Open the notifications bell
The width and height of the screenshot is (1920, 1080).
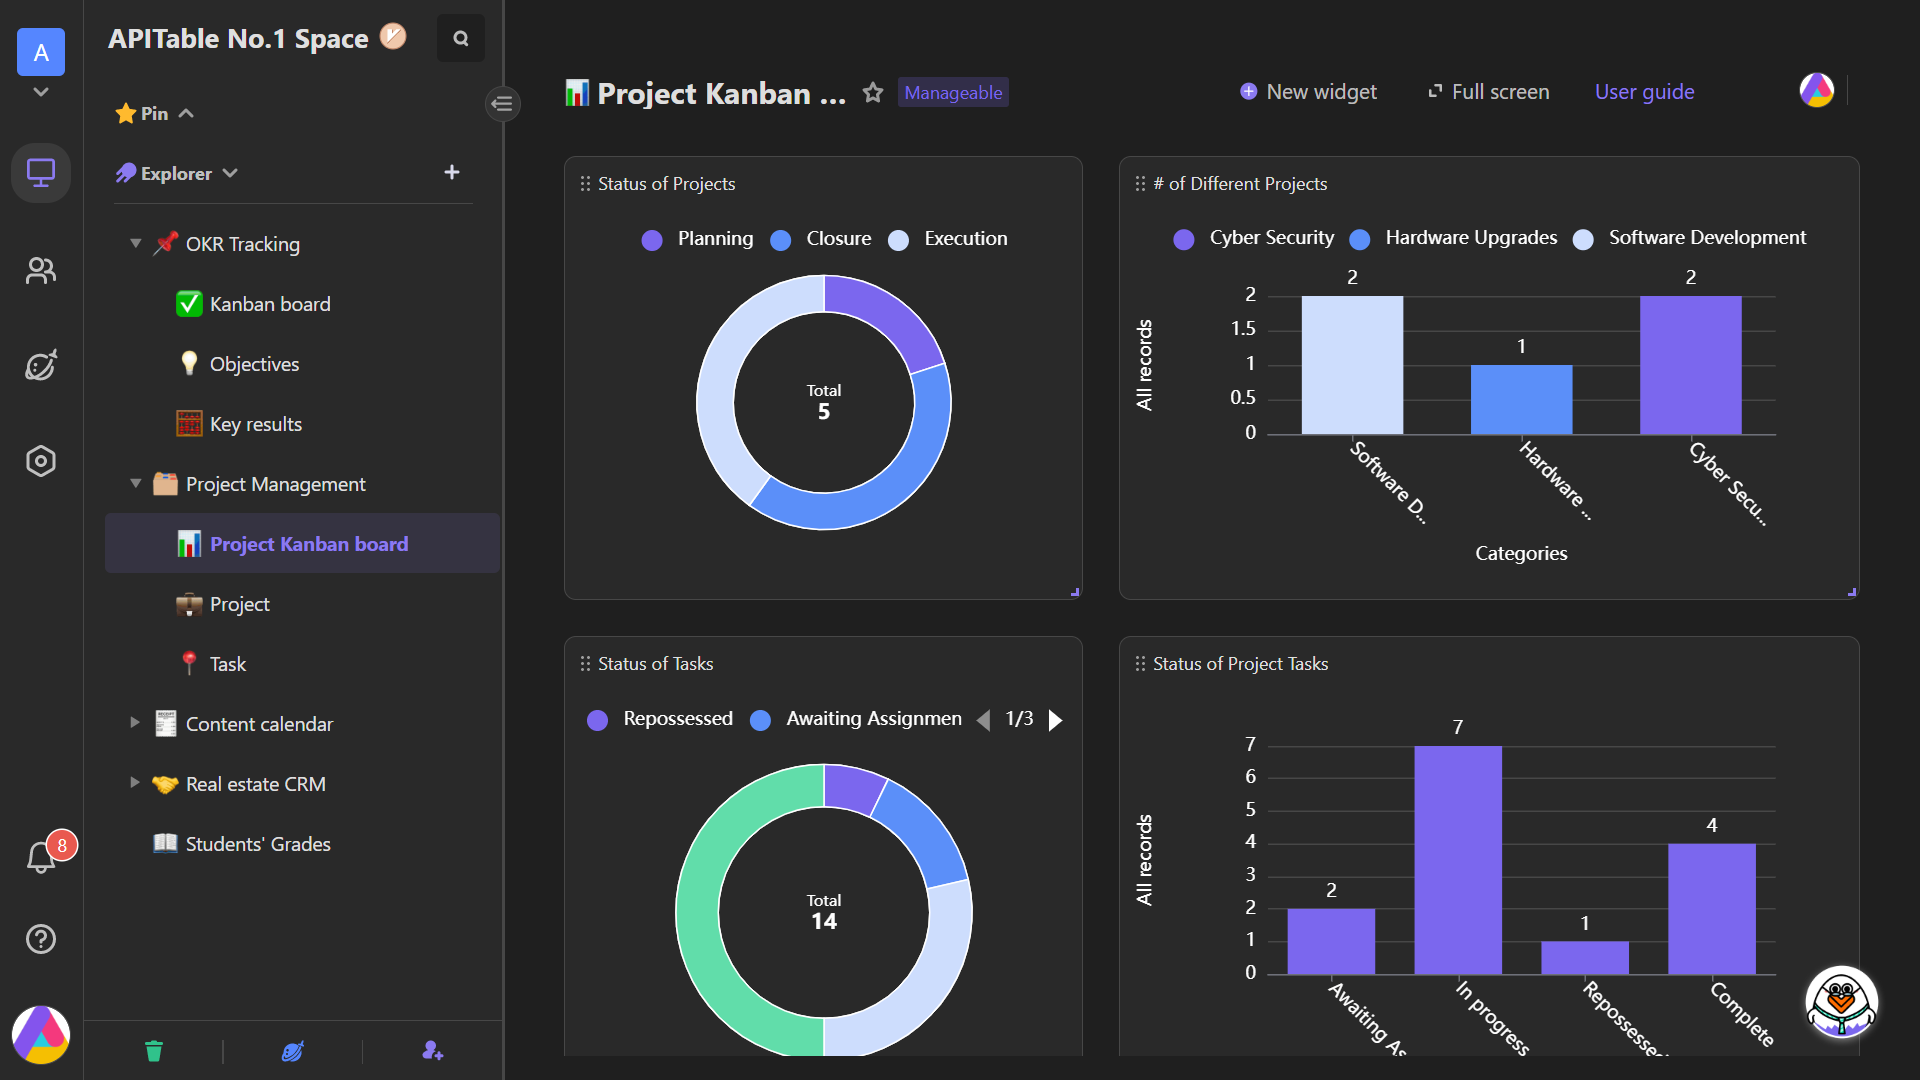pyautogui.click(x=41, y=858)
